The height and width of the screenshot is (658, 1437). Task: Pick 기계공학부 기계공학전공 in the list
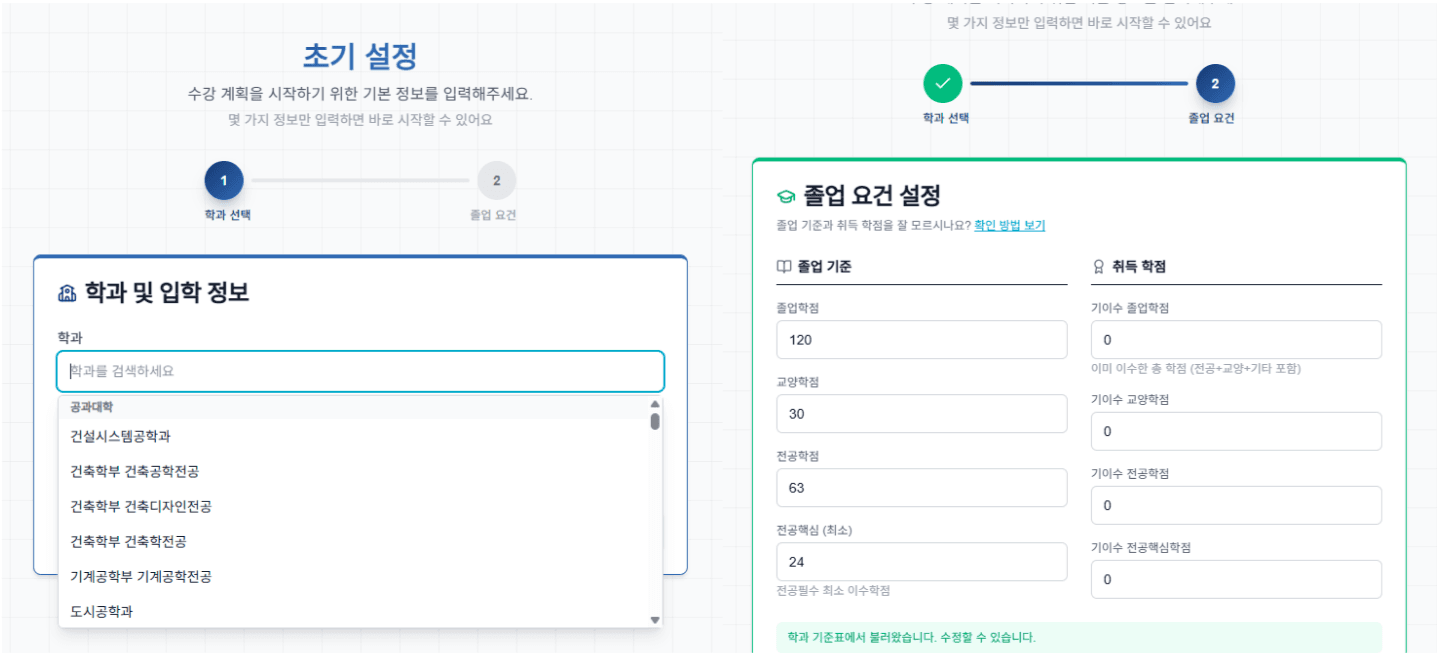141,576
